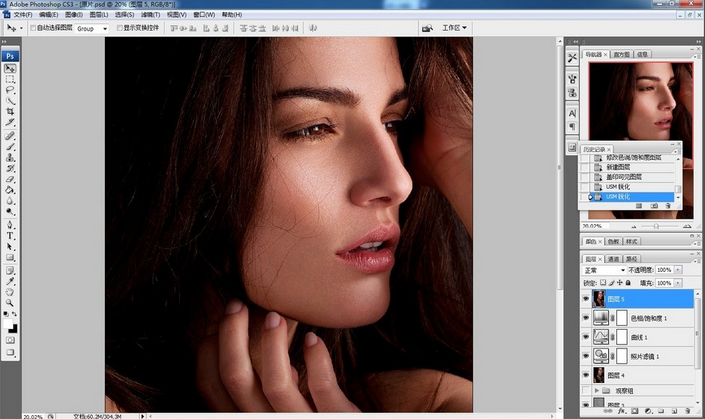Click the Navigator zoom-in mountains icon
705x419 pixels.
687,226
